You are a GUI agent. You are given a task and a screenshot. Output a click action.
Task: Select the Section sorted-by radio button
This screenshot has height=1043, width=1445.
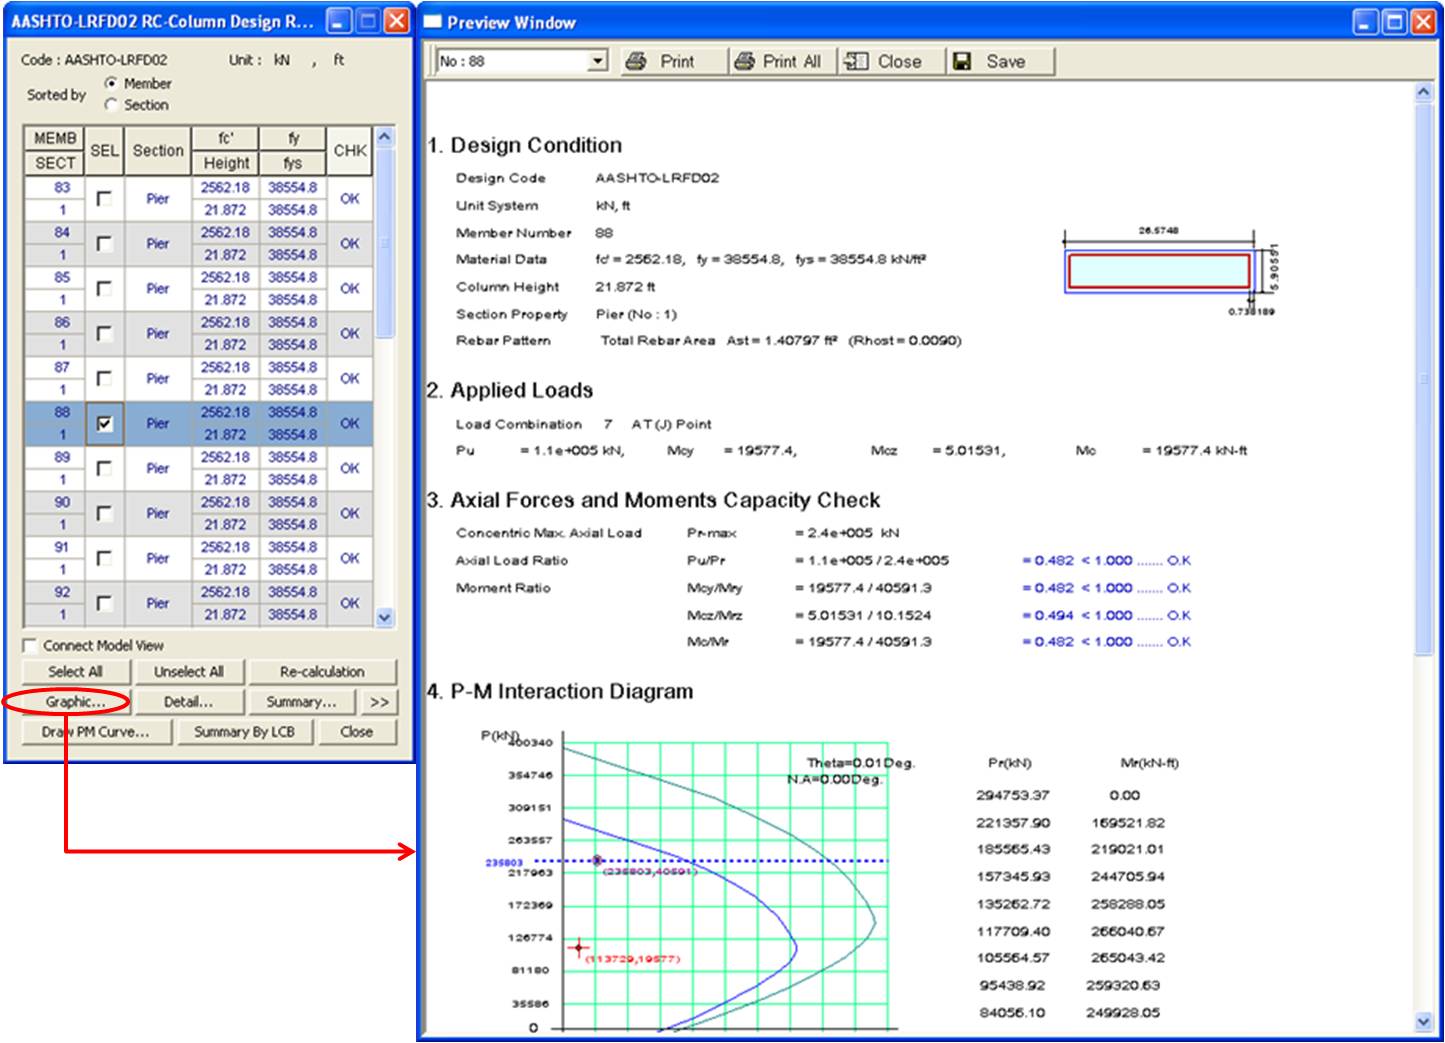111,105
